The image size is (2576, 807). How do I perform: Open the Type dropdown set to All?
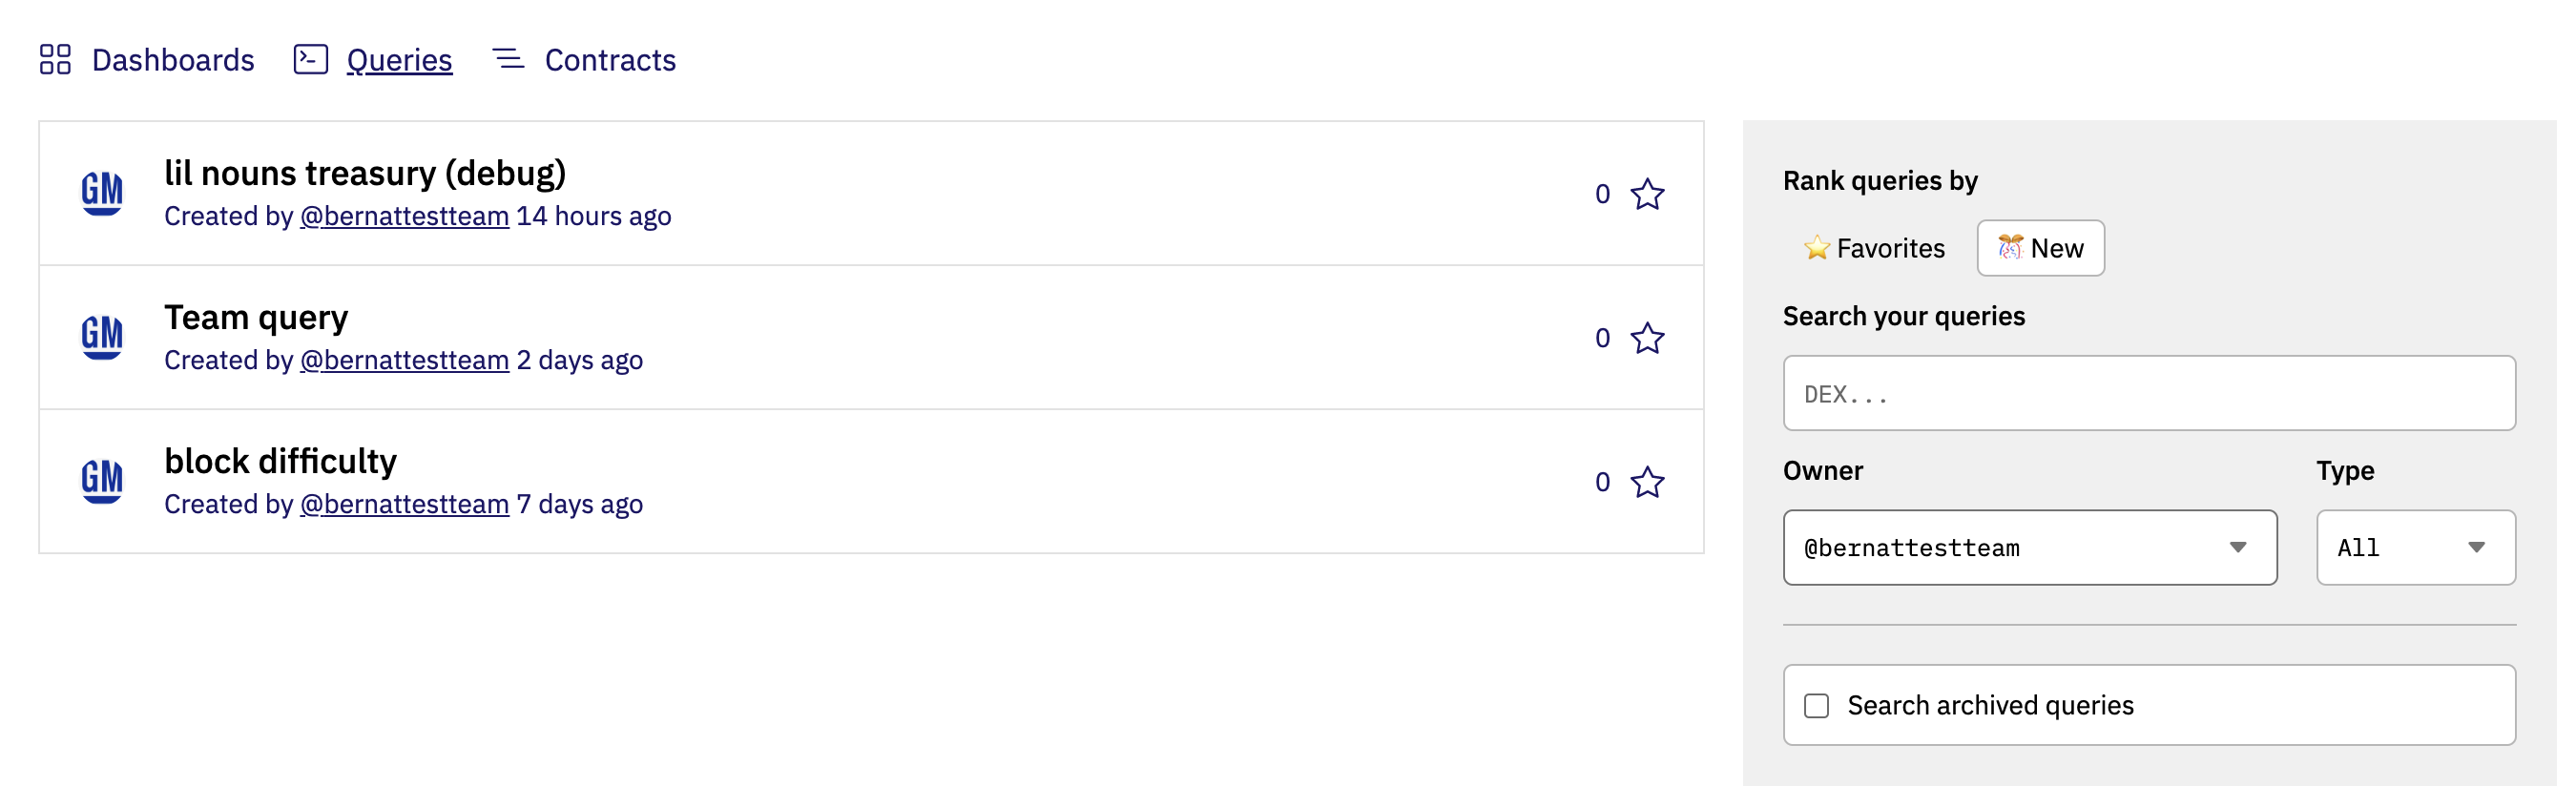point(2415,548)
